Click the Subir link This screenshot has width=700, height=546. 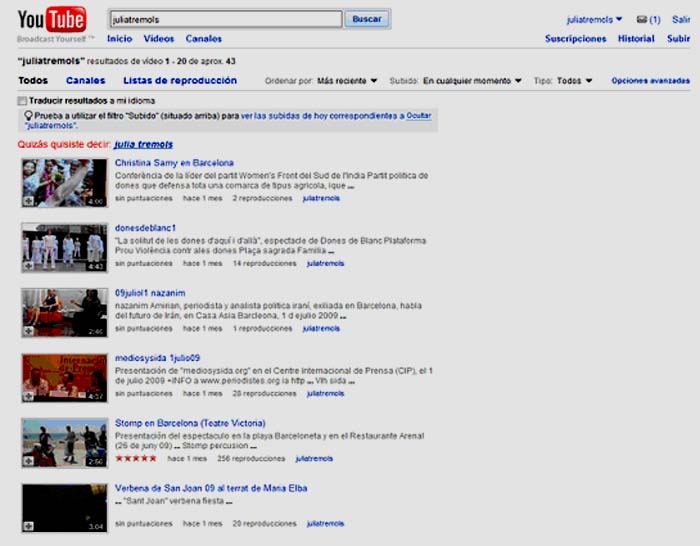[x=679, y=39]
